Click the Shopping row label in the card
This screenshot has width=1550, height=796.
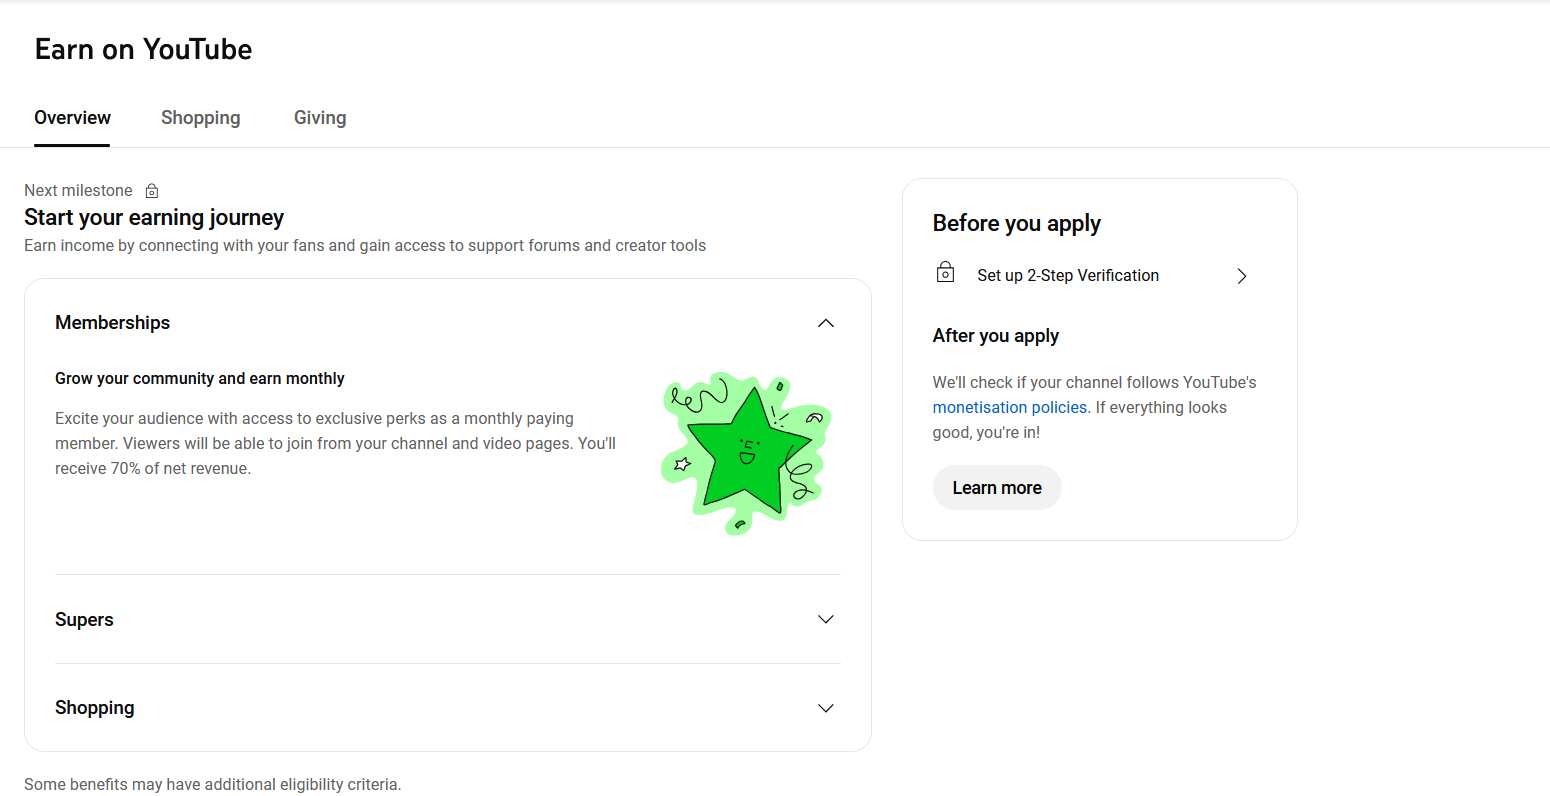tap(95, 708)
